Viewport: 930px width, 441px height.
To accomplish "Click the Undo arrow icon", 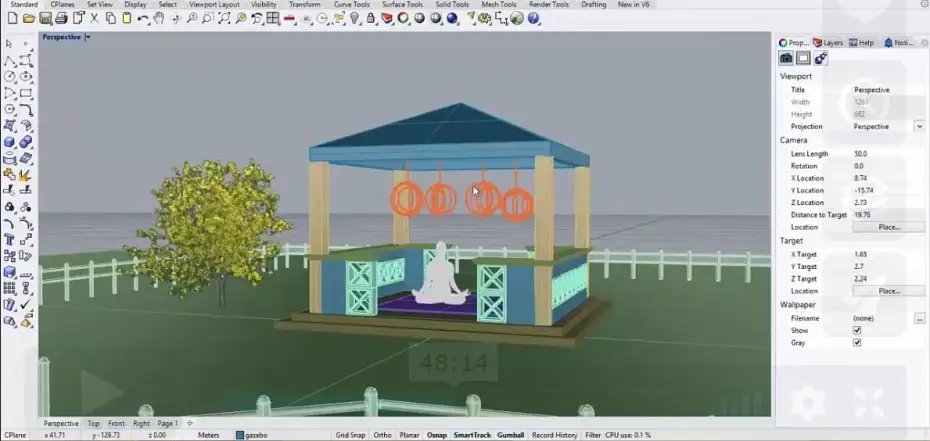I will point(143,18).
